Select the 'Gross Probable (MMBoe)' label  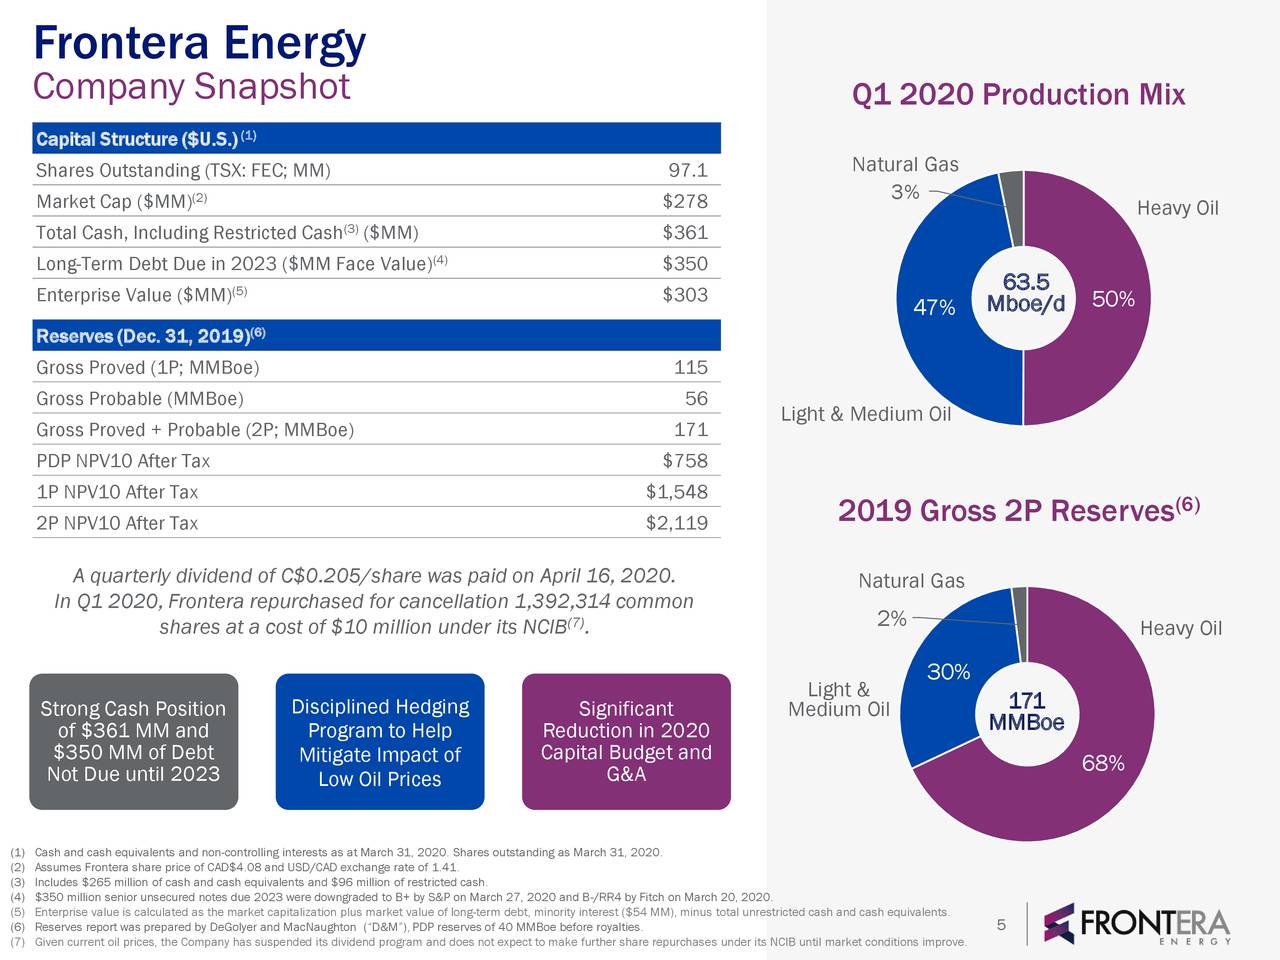click(x=140, y=399)
